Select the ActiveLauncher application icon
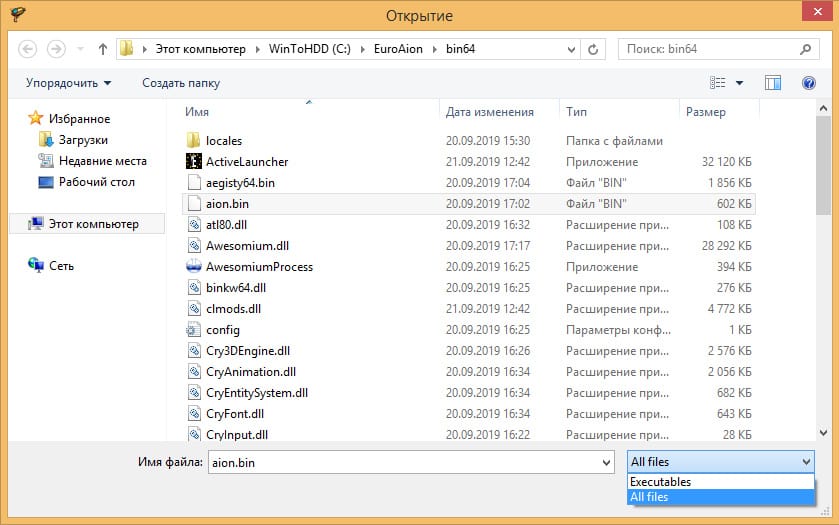The image size is (839, 525). click(194, 162)
